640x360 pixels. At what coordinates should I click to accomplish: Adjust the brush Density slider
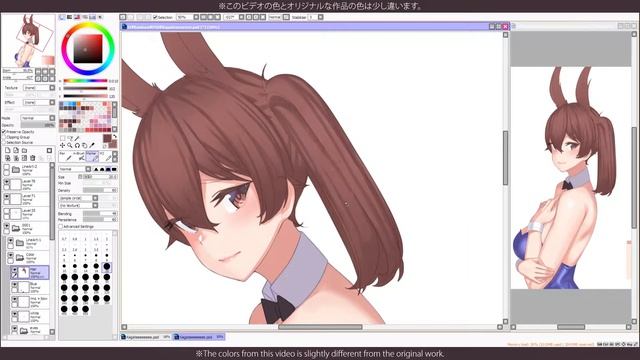[100, 190]
